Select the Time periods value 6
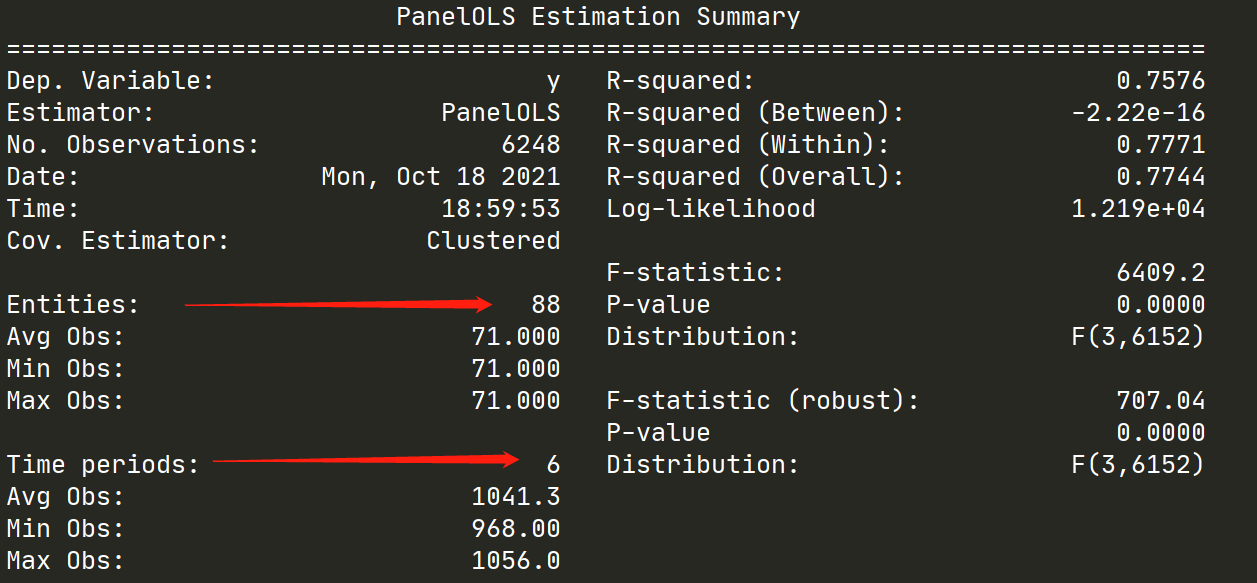This screenshot has width=1257, height=583. (553, 464)
